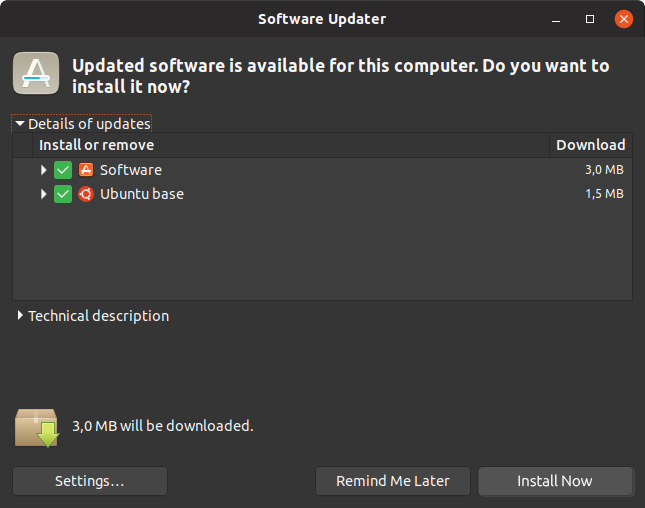Click the package download box icon
This screenshot has height=508, width=645.
tap(37, 428)
